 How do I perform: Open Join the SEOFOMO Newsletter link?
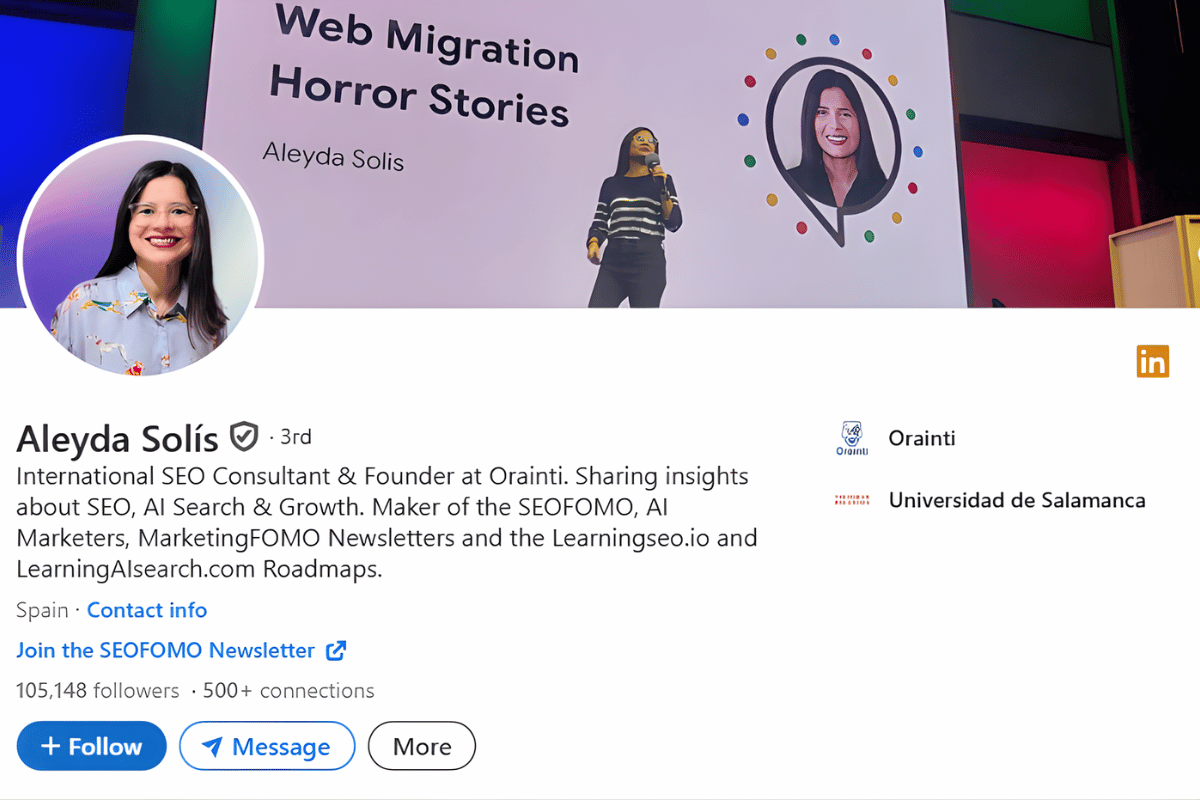165,650
